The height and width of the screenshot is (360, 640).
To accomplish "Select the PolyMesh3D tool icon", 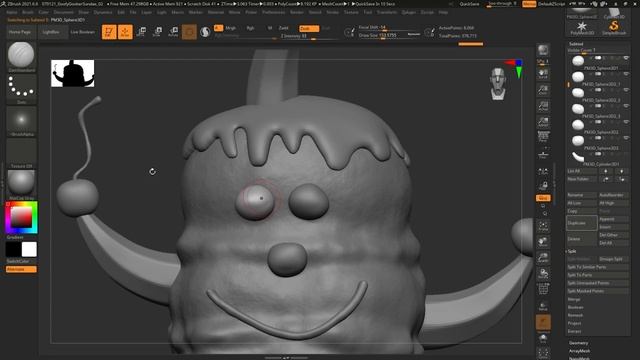I will [x=582, y=28].
